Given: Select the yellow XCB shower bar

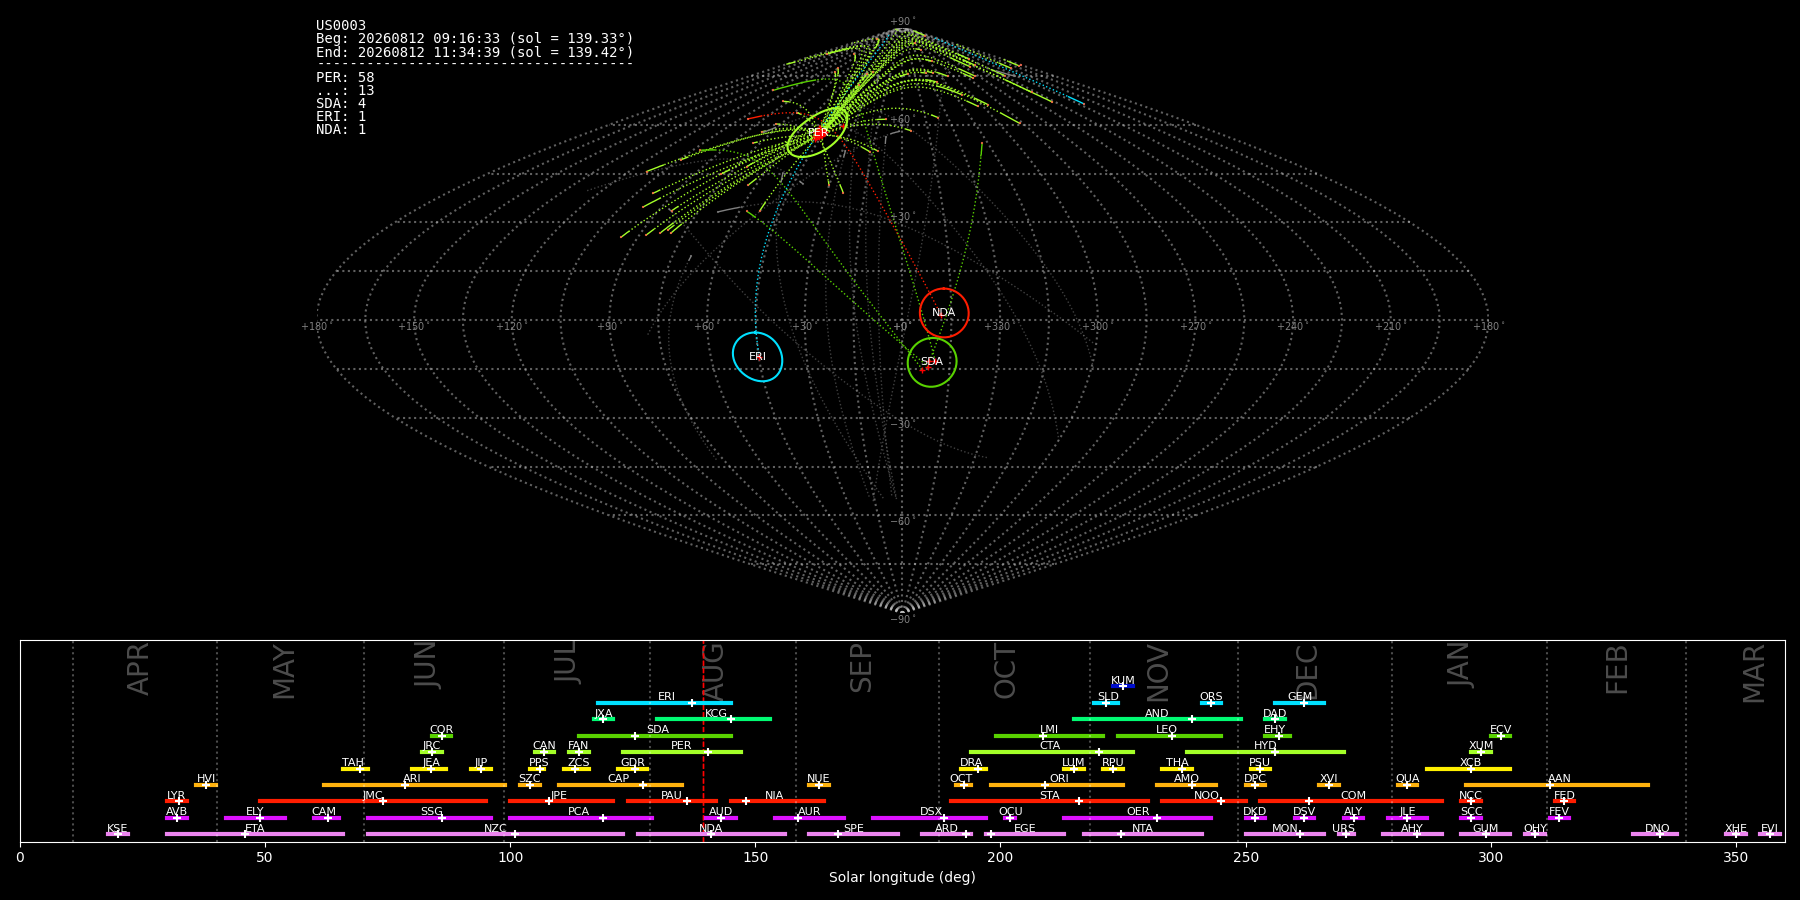Looking at the screenshot, I should (1468, 769).
